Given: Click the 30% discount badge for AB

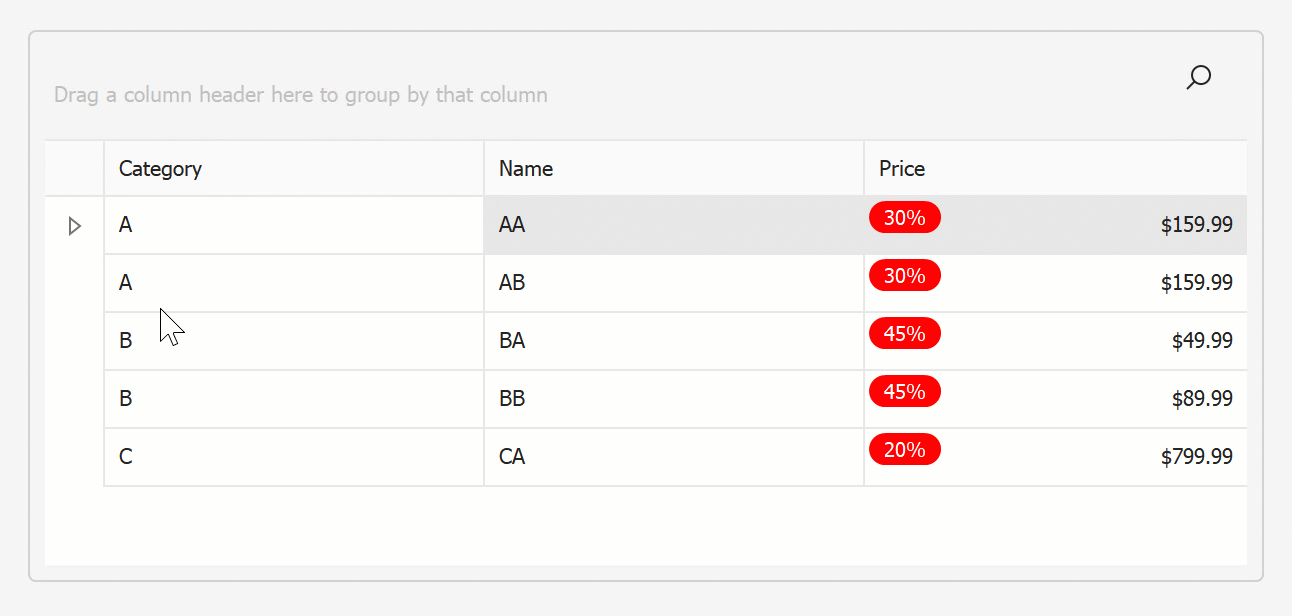Looking at the screenshot, I should [905, 276].
